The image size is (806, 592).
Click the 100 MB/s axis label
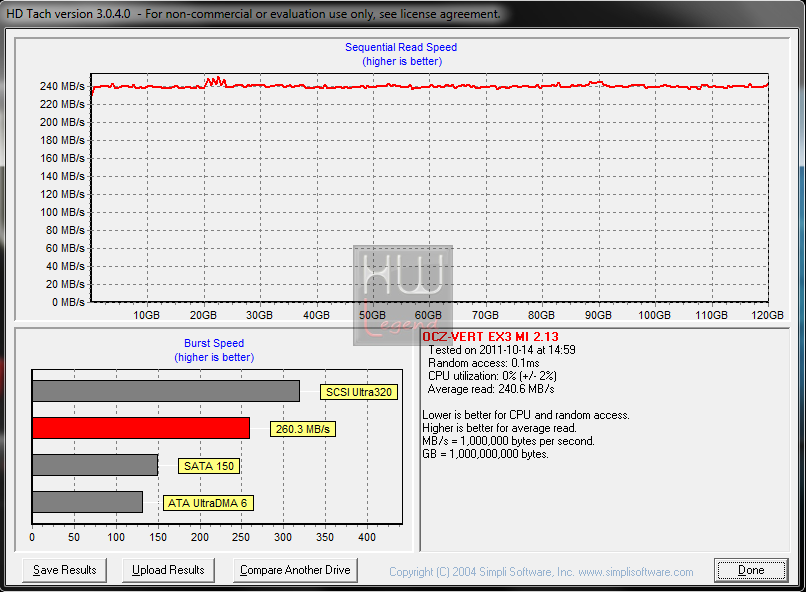62,212
